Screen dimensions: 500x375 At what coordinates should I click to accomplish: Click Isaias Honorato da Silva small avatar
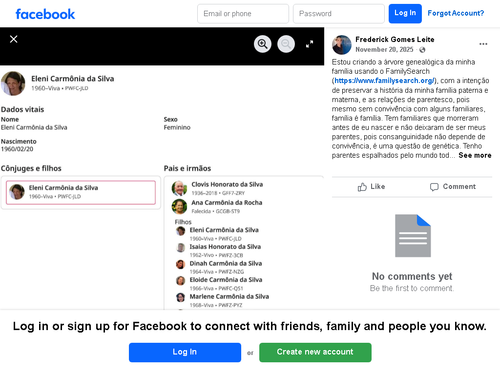pyautogui.click(x=181, y=248)
